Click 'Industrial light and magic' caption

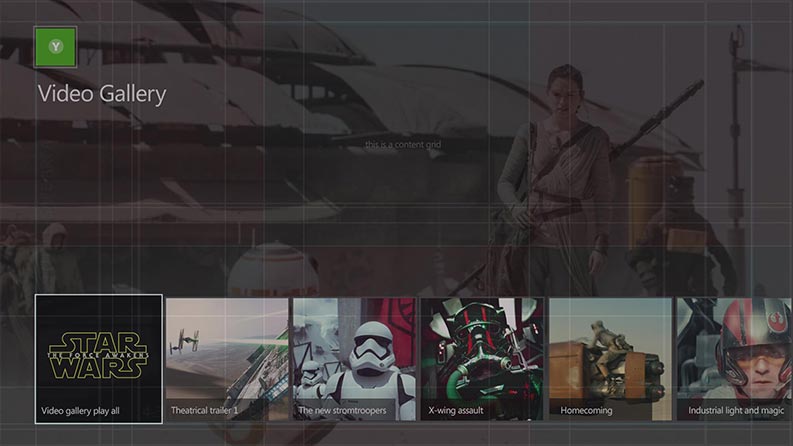pos(738,411)
